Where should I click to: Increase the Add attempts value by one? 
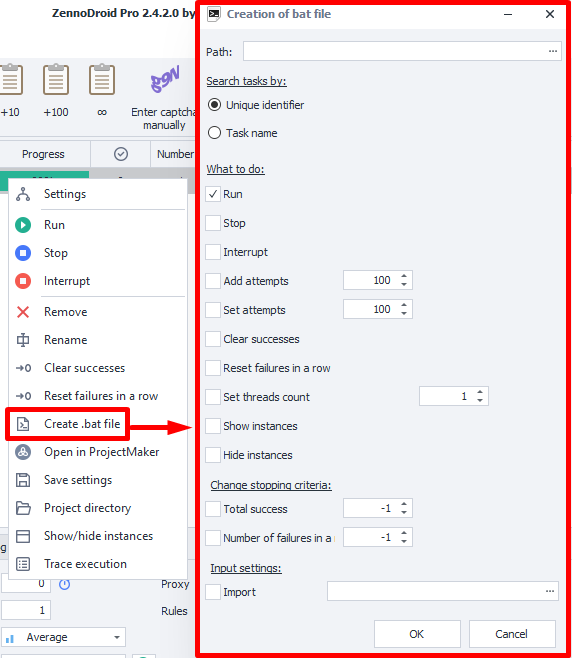pyautogui.click(x=404, y=276)
